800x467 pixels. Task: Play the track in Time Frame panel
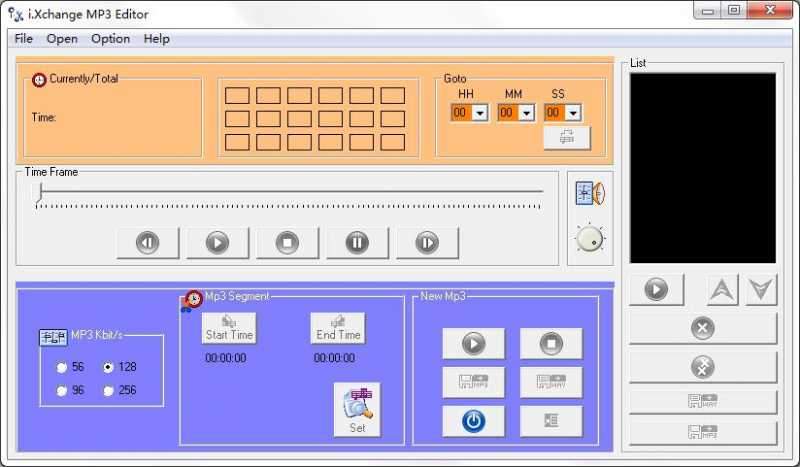[x=217, y=242]
